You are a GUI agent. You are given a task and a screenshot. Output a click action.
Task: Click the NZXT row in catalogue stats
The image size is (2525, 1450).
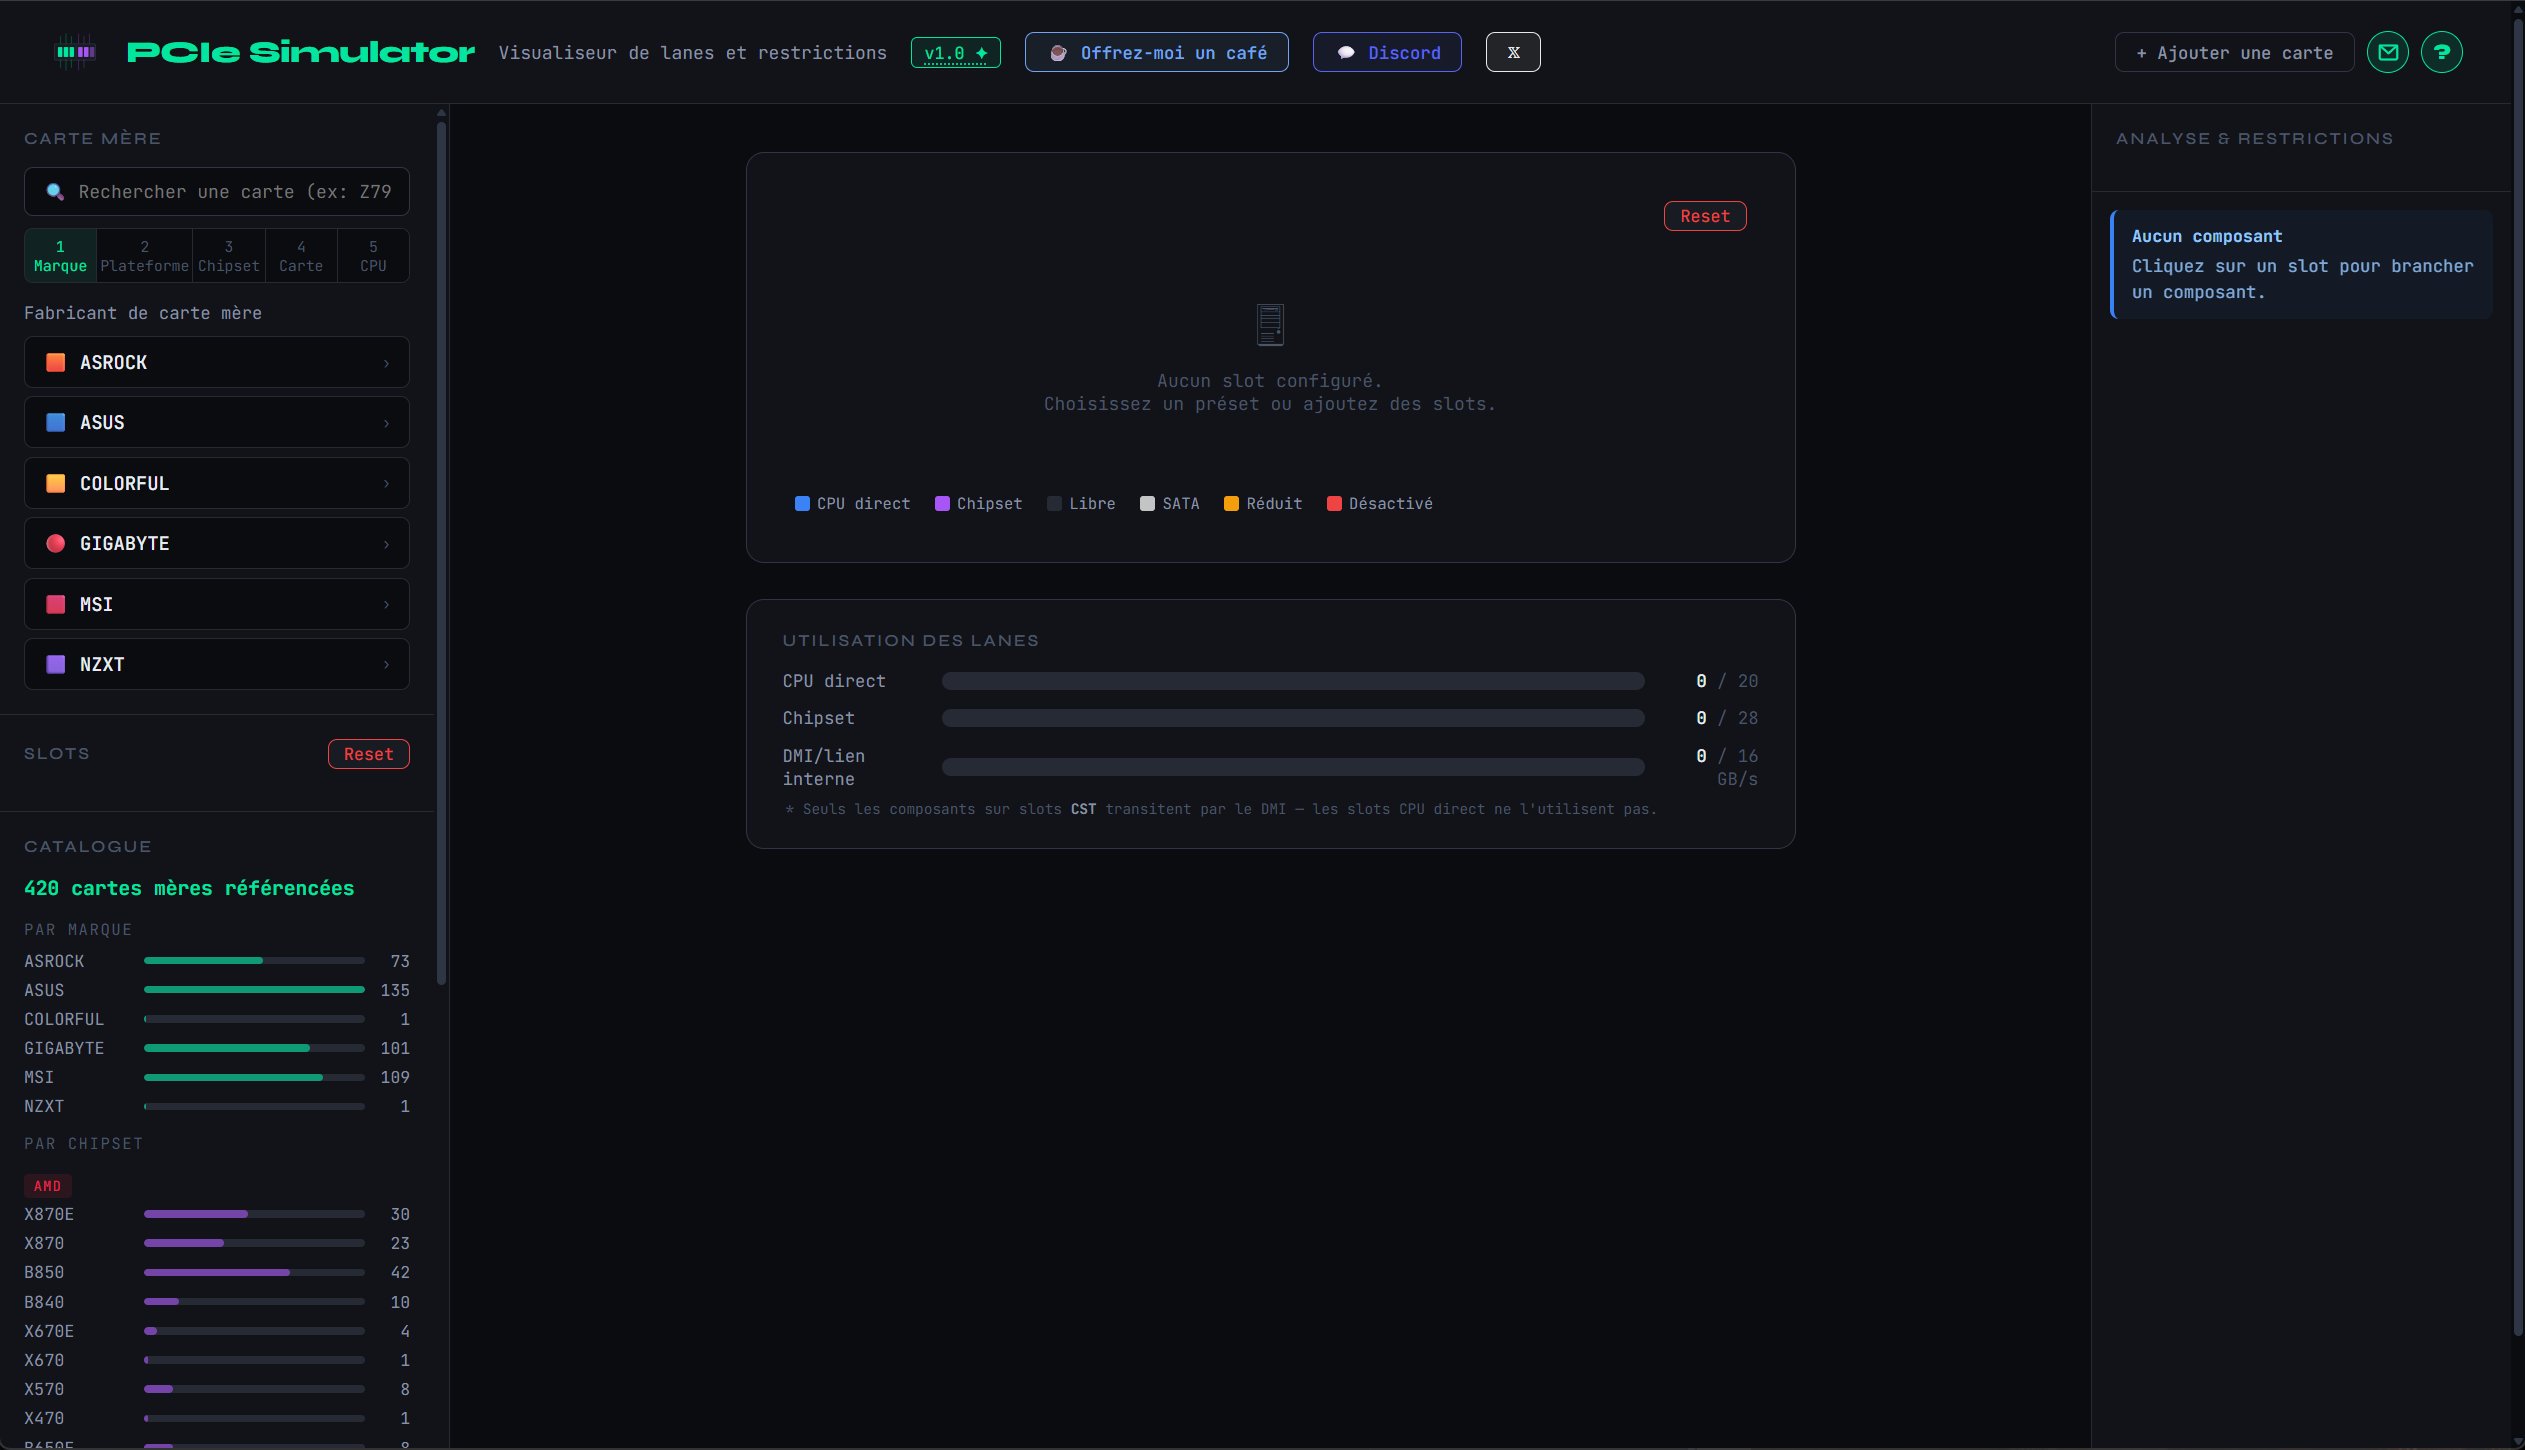pos(217,1106)
